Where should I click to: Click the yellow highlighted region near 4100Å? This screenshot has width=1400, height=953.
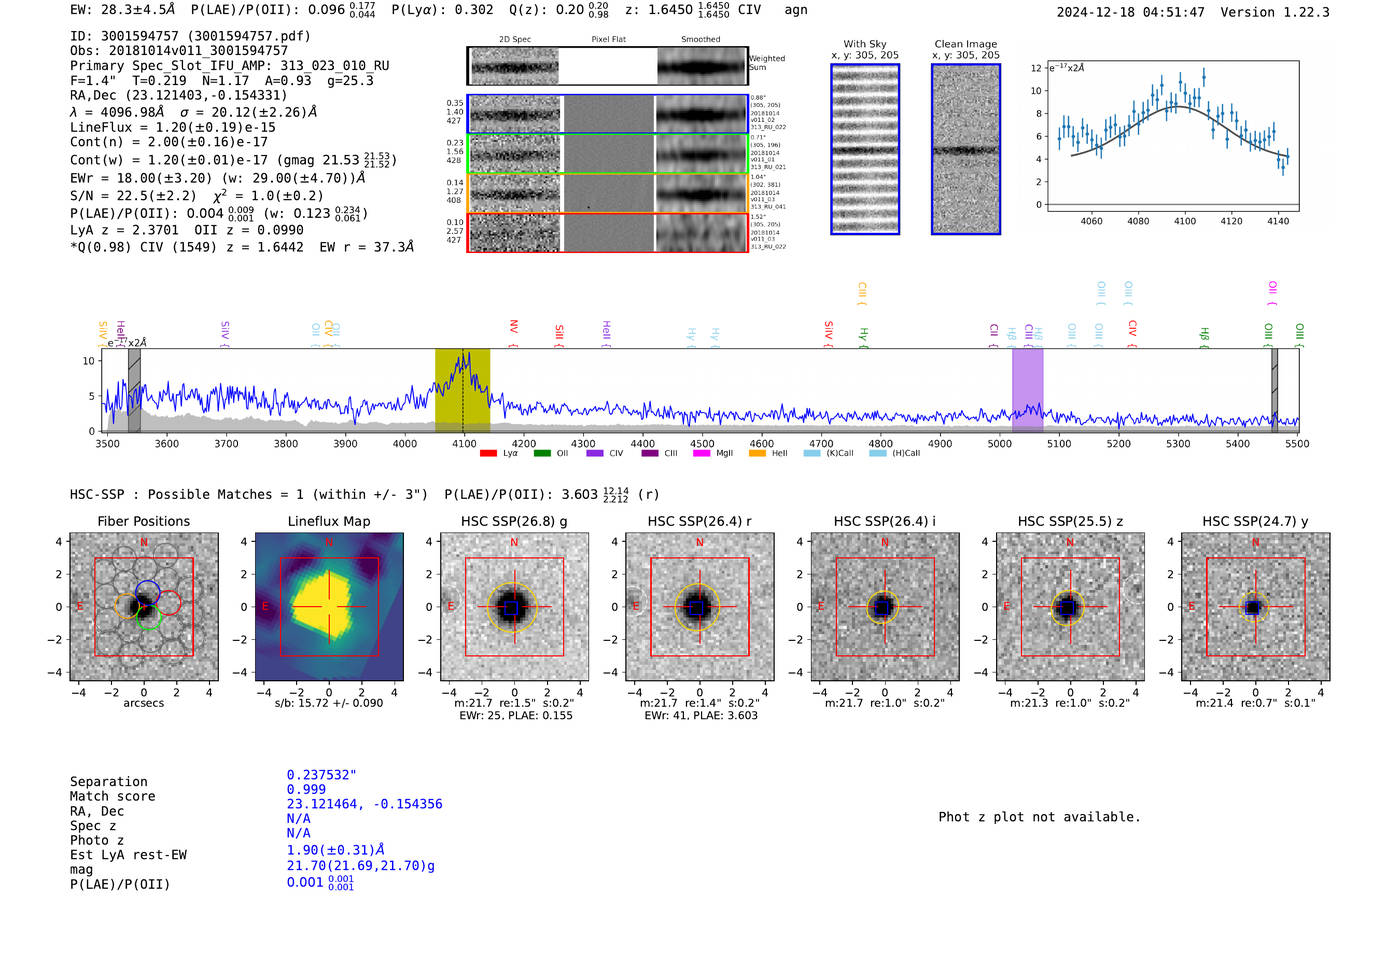click(x=462, y=391)
